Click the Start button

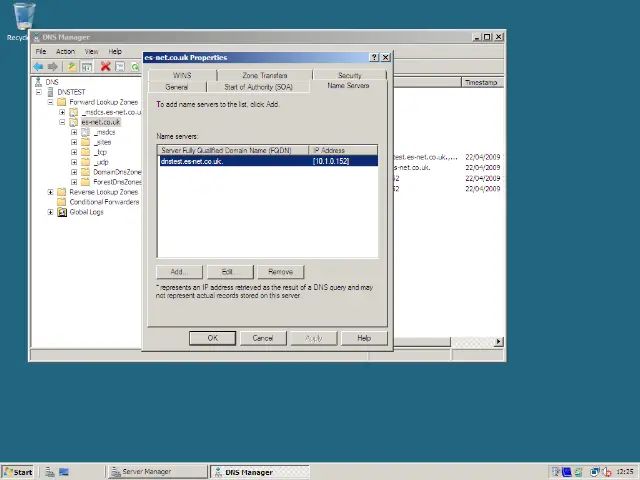(x=18, y=472)
